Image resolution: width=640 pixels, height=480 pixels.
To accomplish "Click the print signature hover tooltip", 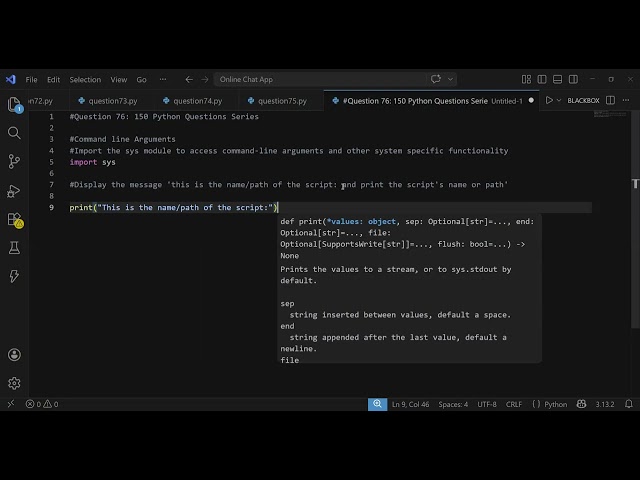I will point(409,288).
